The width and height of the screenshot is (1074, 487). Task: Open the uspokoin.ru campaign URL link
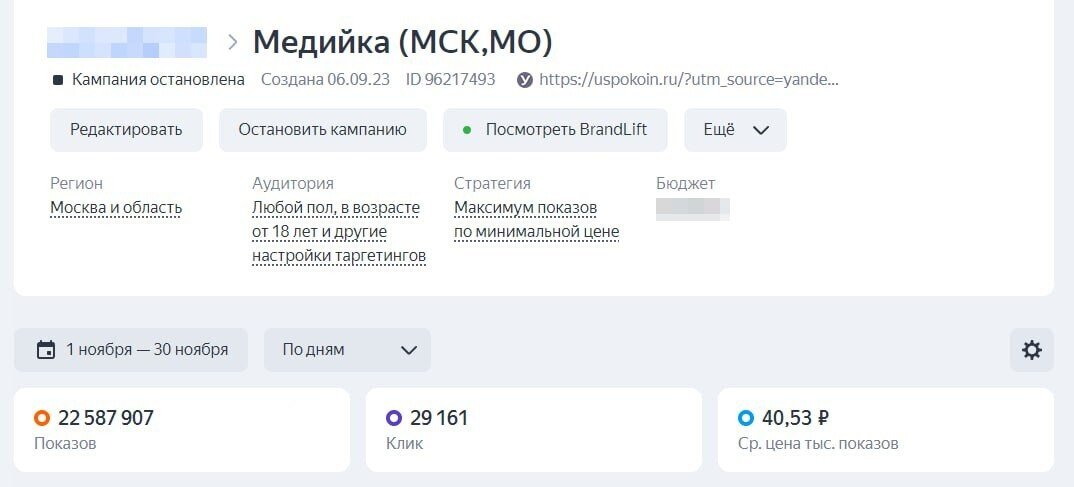(688, 80)
